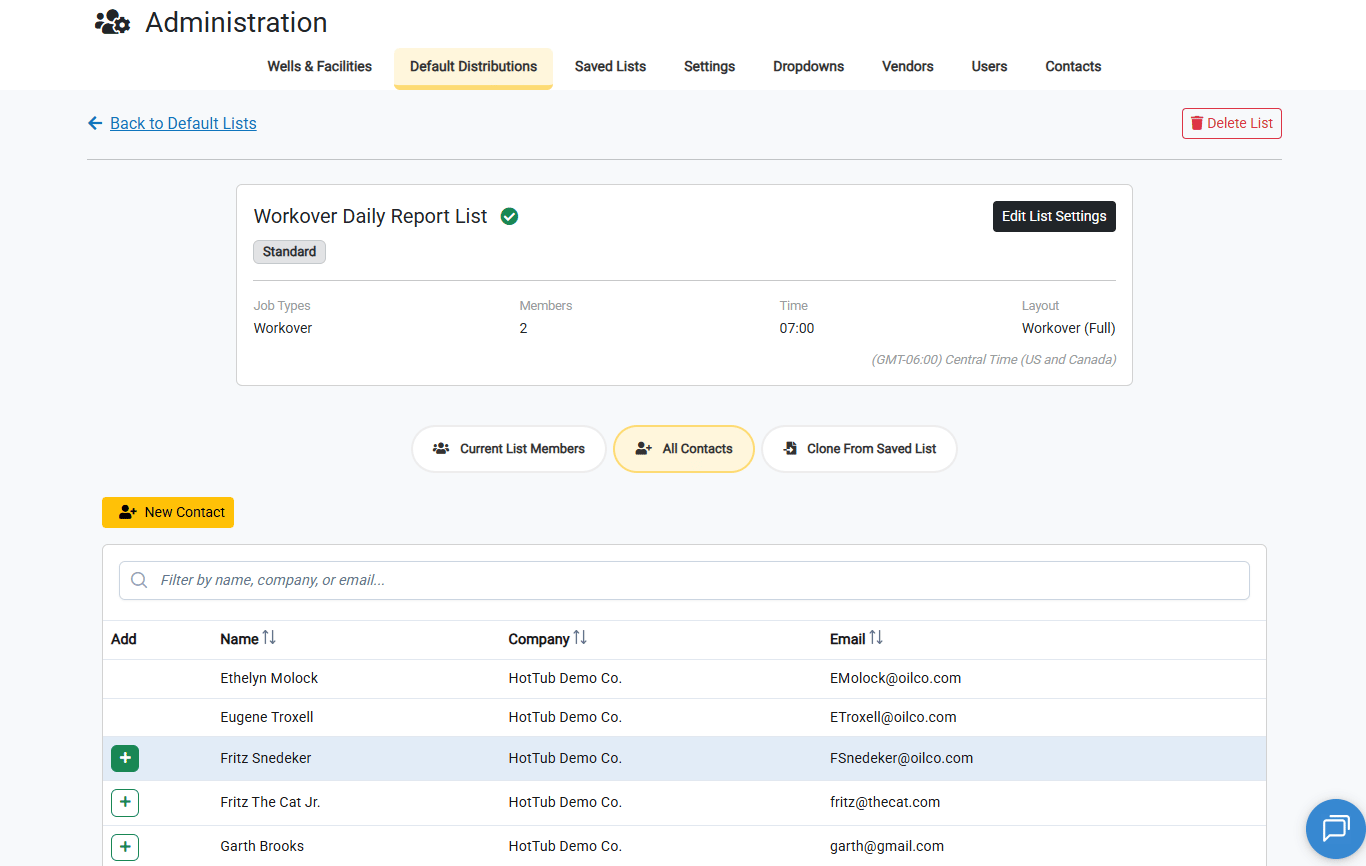Click the fritz@thecat.com email cell
Screen dimensions: 1366x866
(885, 802)
